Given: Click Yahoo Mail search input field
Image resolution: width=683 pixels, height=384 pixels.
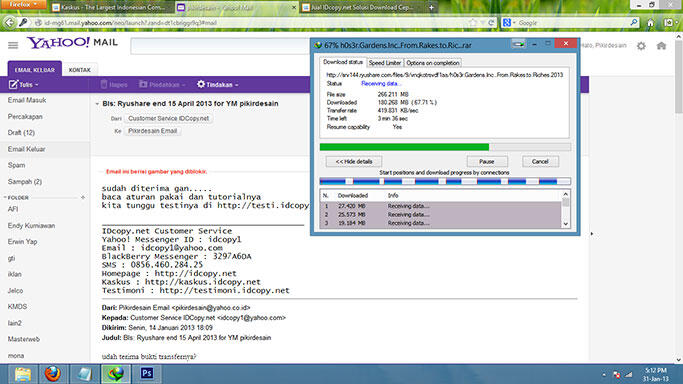Looking at the screenshot, I should click(220, 46).
